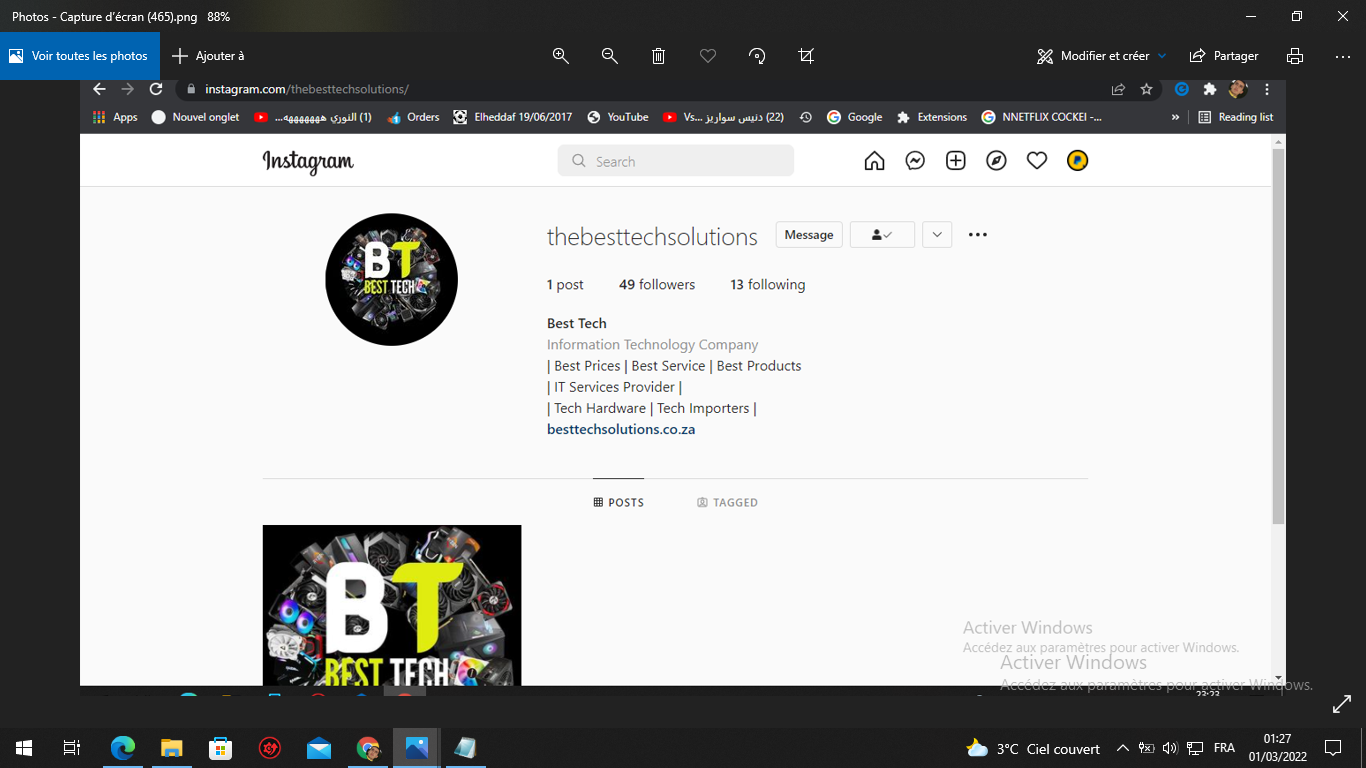Click the zoom in magnifier icon
This screenshot has height=768, width=1366.
pos(561,56)
